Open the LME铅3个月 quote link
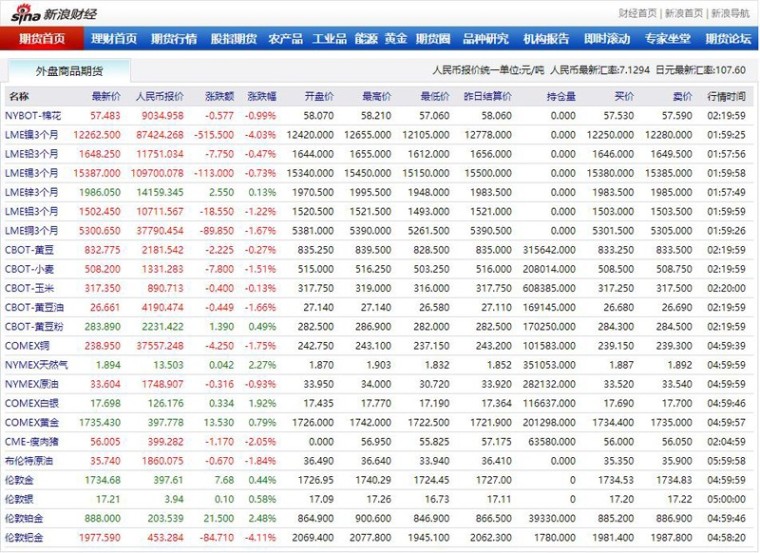Viewport: 760px width, 553px height. [32, 154]
